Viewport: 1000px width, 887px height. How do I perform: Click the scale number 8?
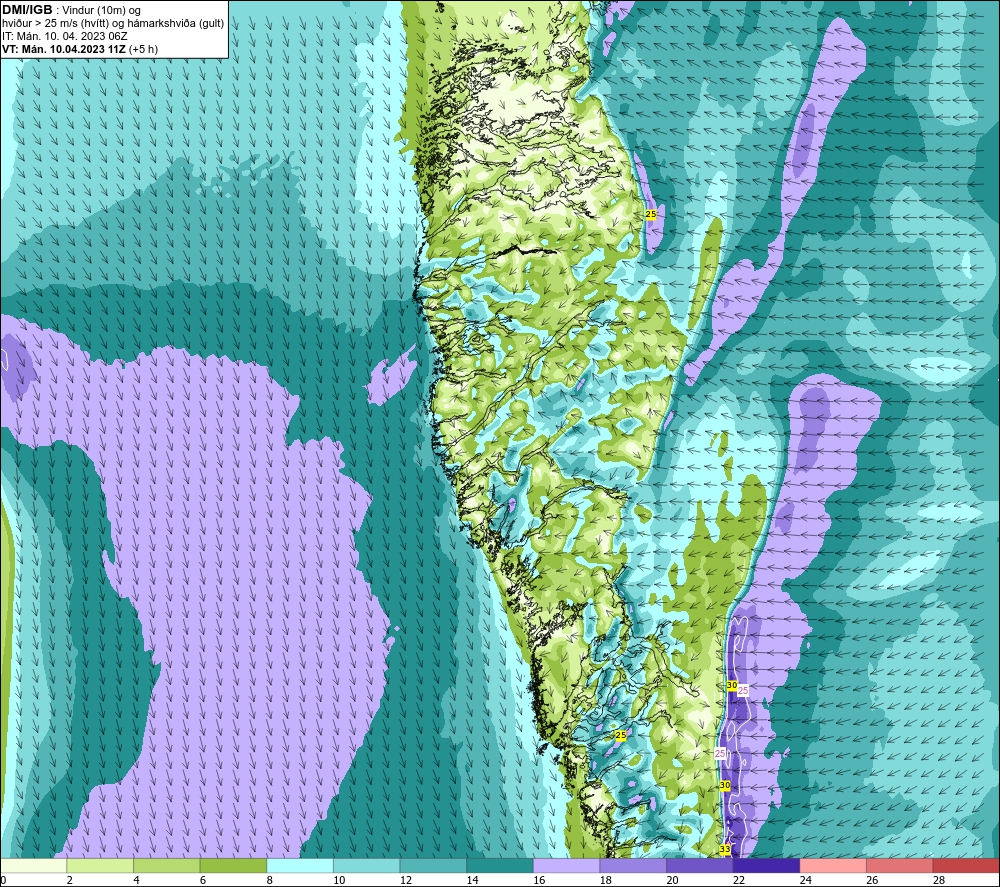(270, 880)
